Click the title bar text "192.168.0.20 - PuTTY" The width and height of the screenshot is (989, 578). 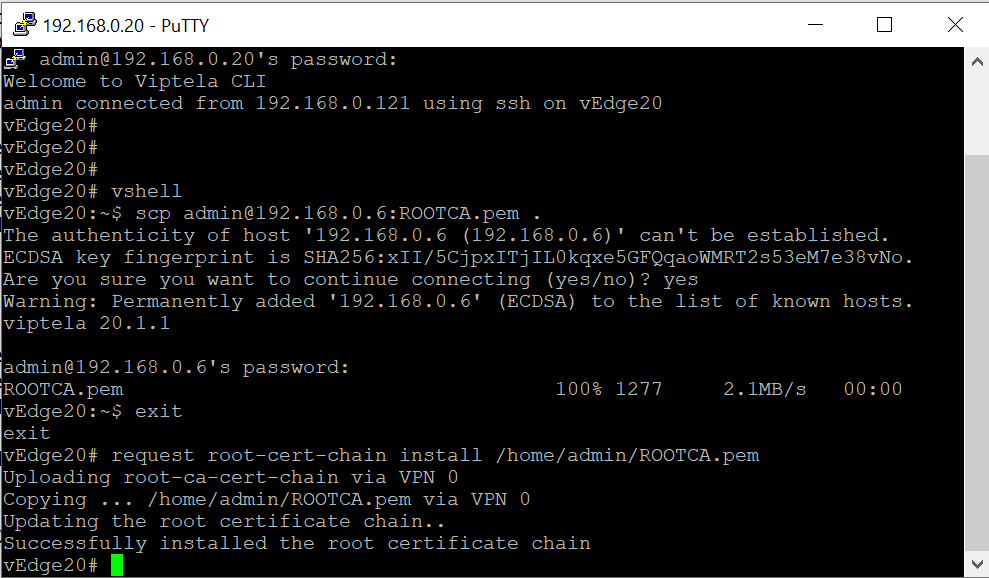(123, 25)
